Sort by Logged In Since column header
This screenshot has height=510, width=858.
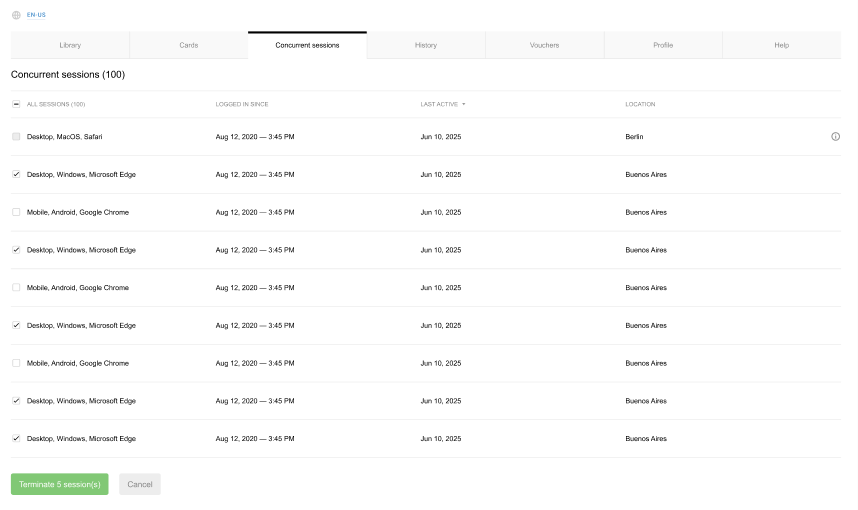point(242,104)
